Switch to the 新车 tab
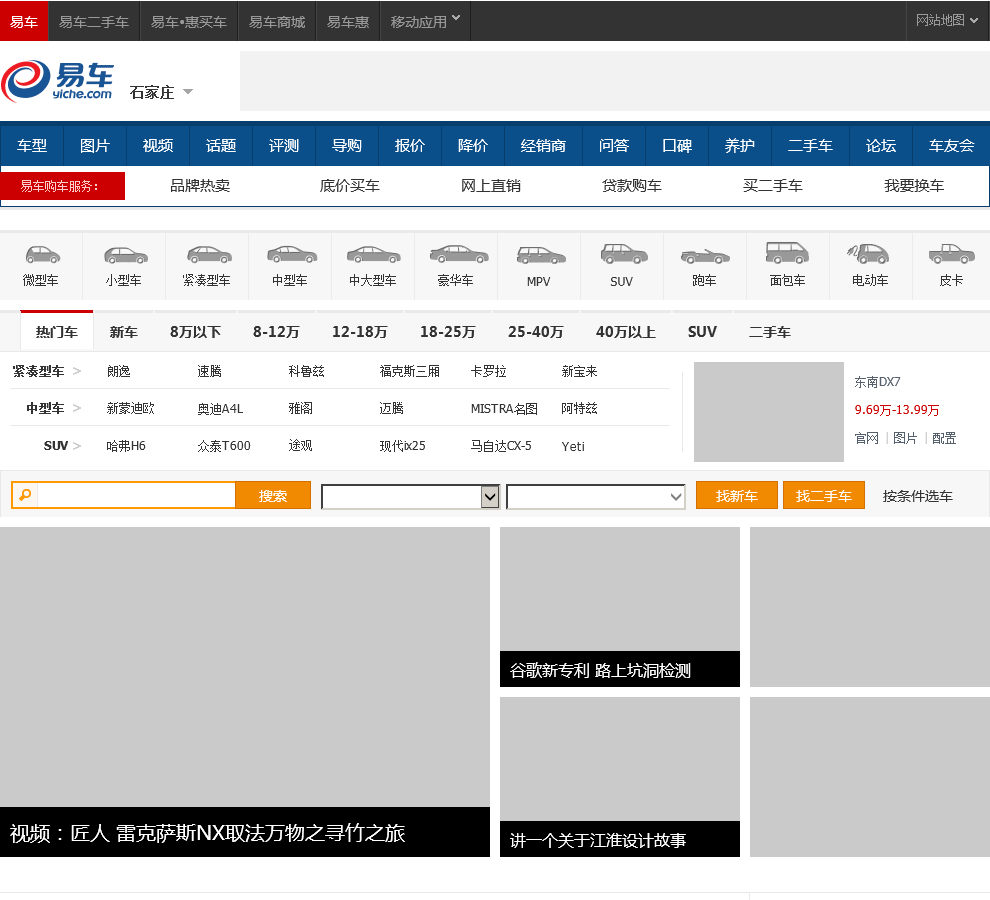 click(x=123, y=332)
